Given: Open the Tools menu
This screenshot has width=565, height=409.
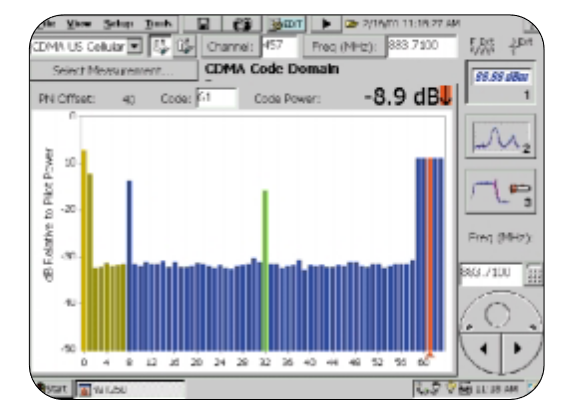Looking at the screenshot, I should (x=158, y=24).
